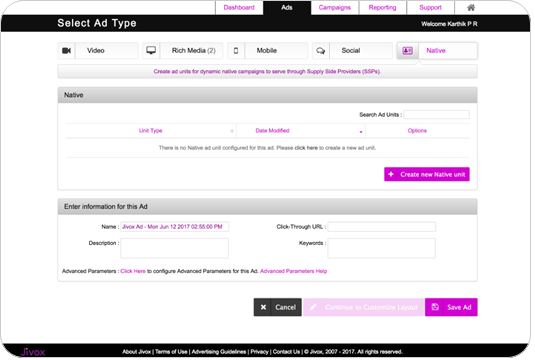Open the Reporting tab

[382, 8]
